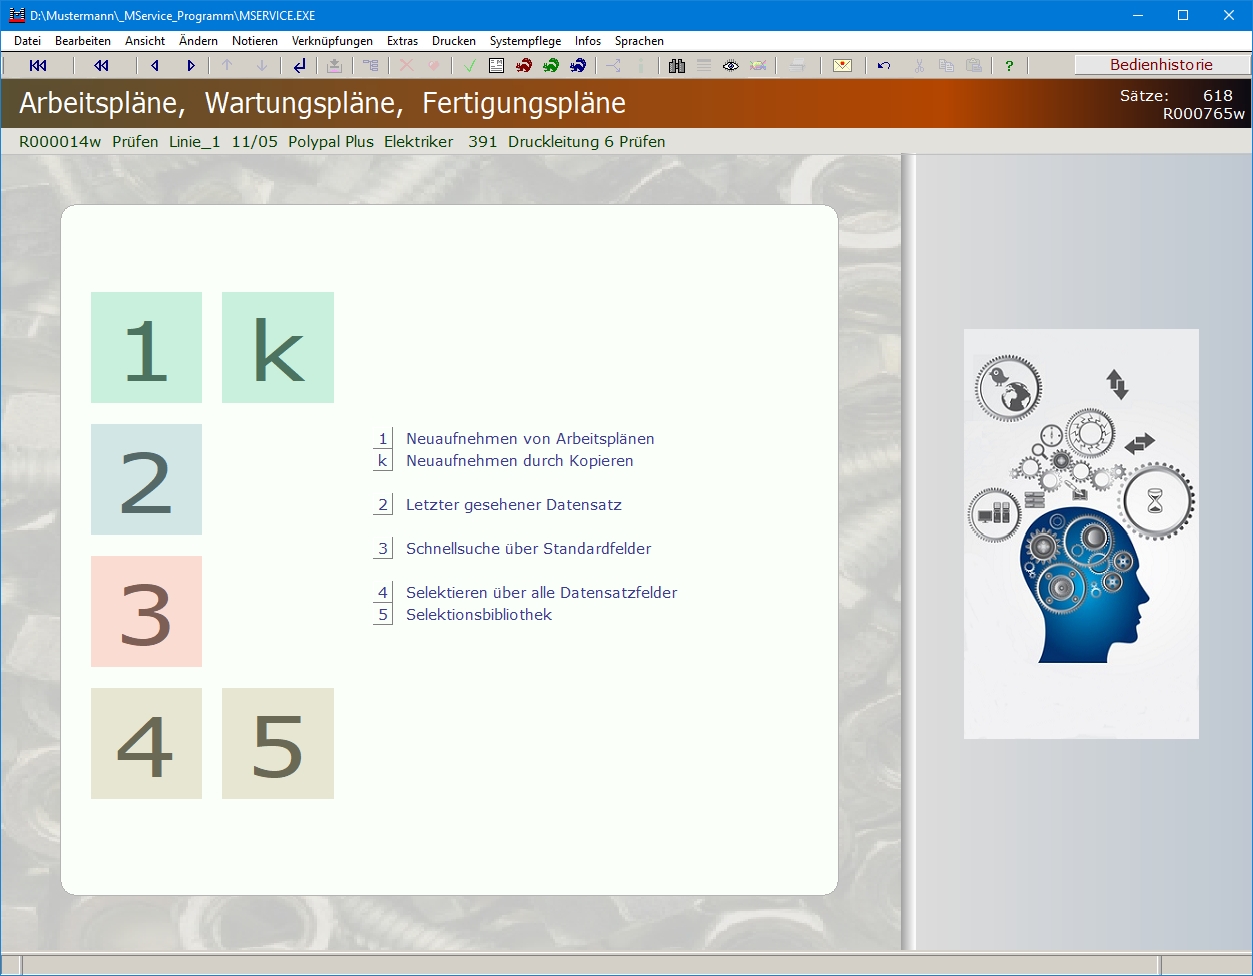Open the Extras menu

click(x=402, y=41)
